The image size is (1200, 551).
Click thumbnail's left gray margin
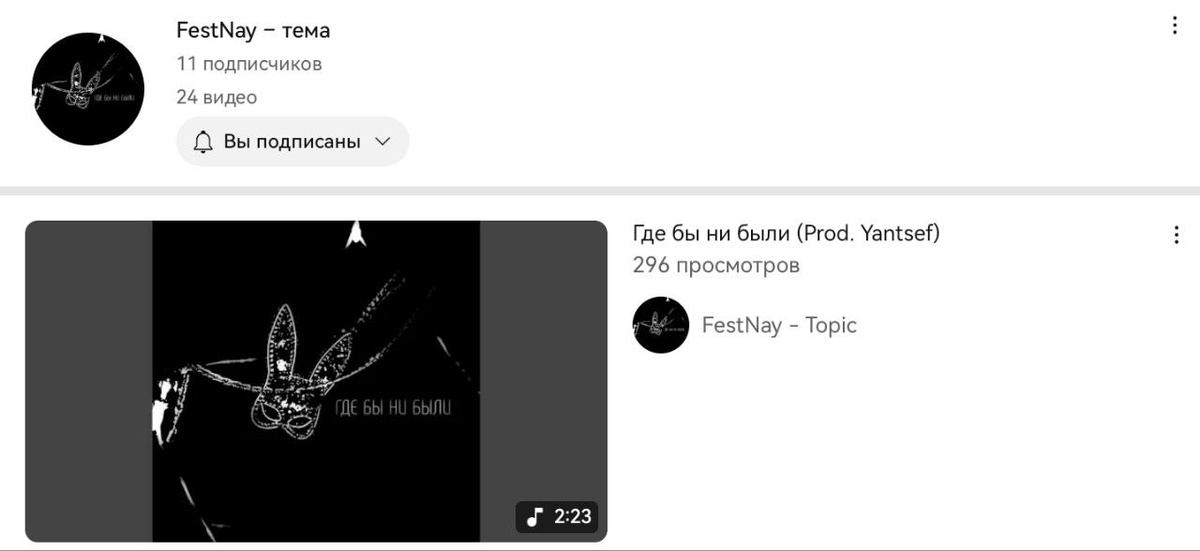(89, 381)
